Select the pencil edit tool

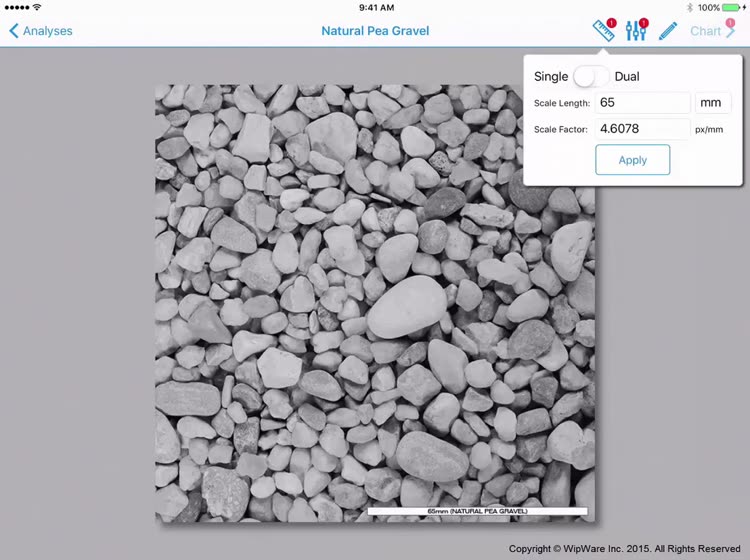668,31
